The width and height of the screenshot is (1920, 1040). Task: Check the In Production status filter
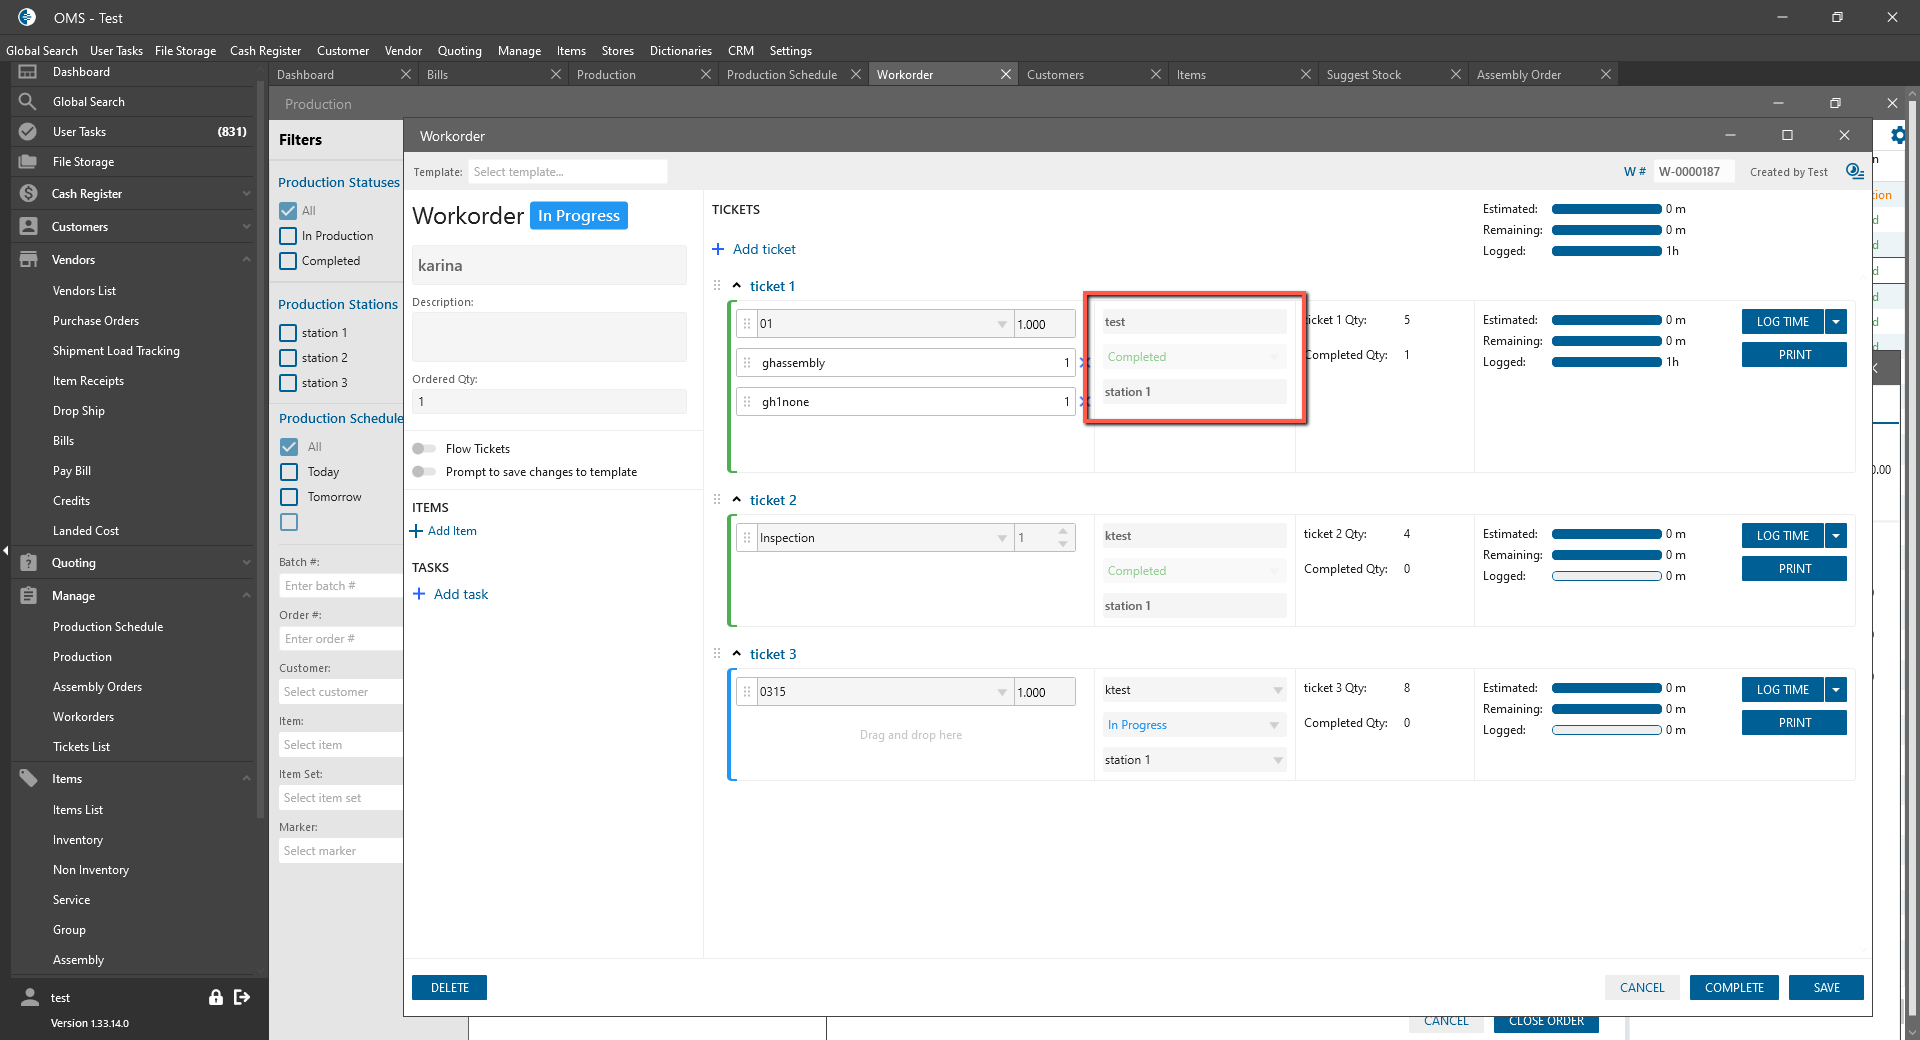click(289, 236)
